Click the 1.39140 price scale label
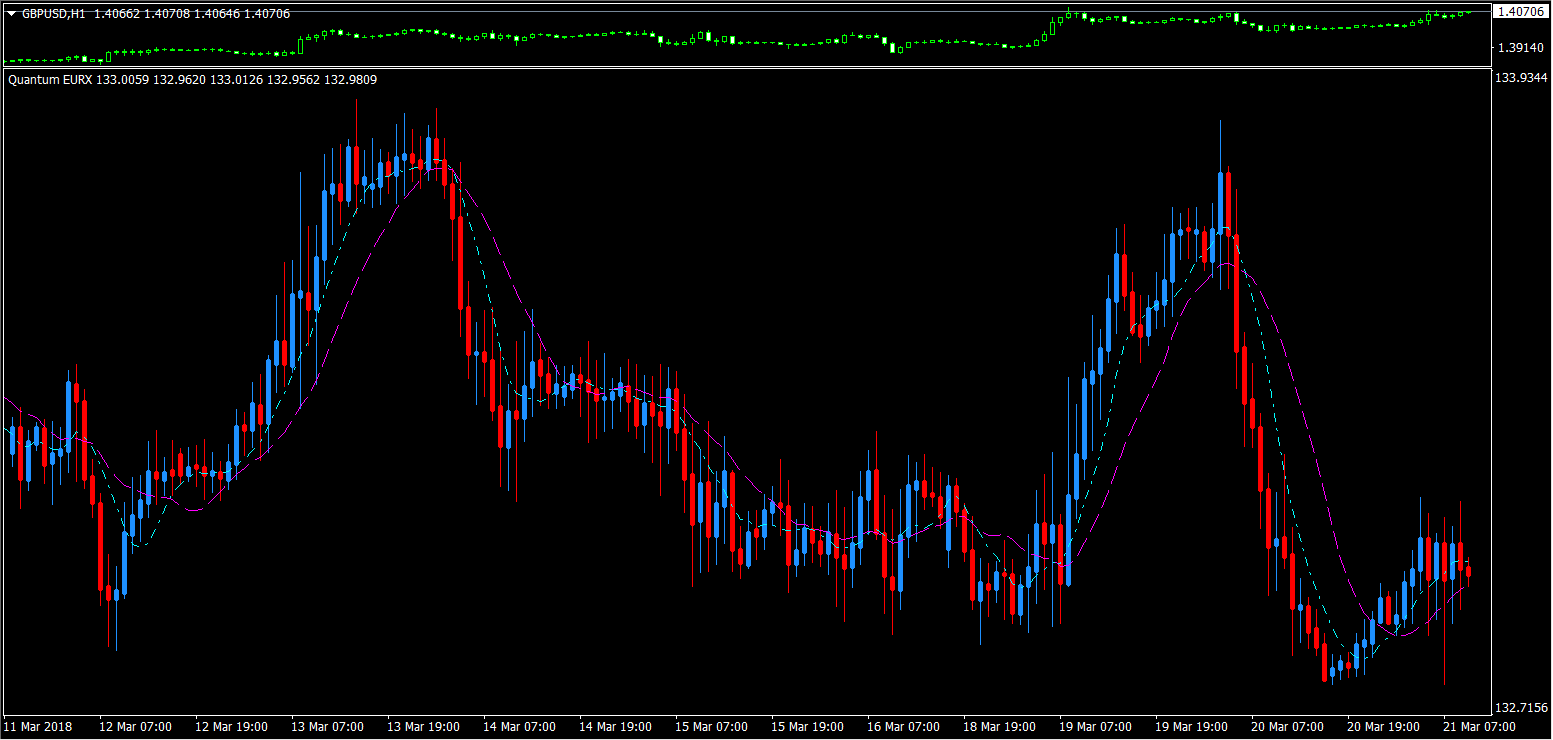The image size is (1553, 740). (1518, 48)
